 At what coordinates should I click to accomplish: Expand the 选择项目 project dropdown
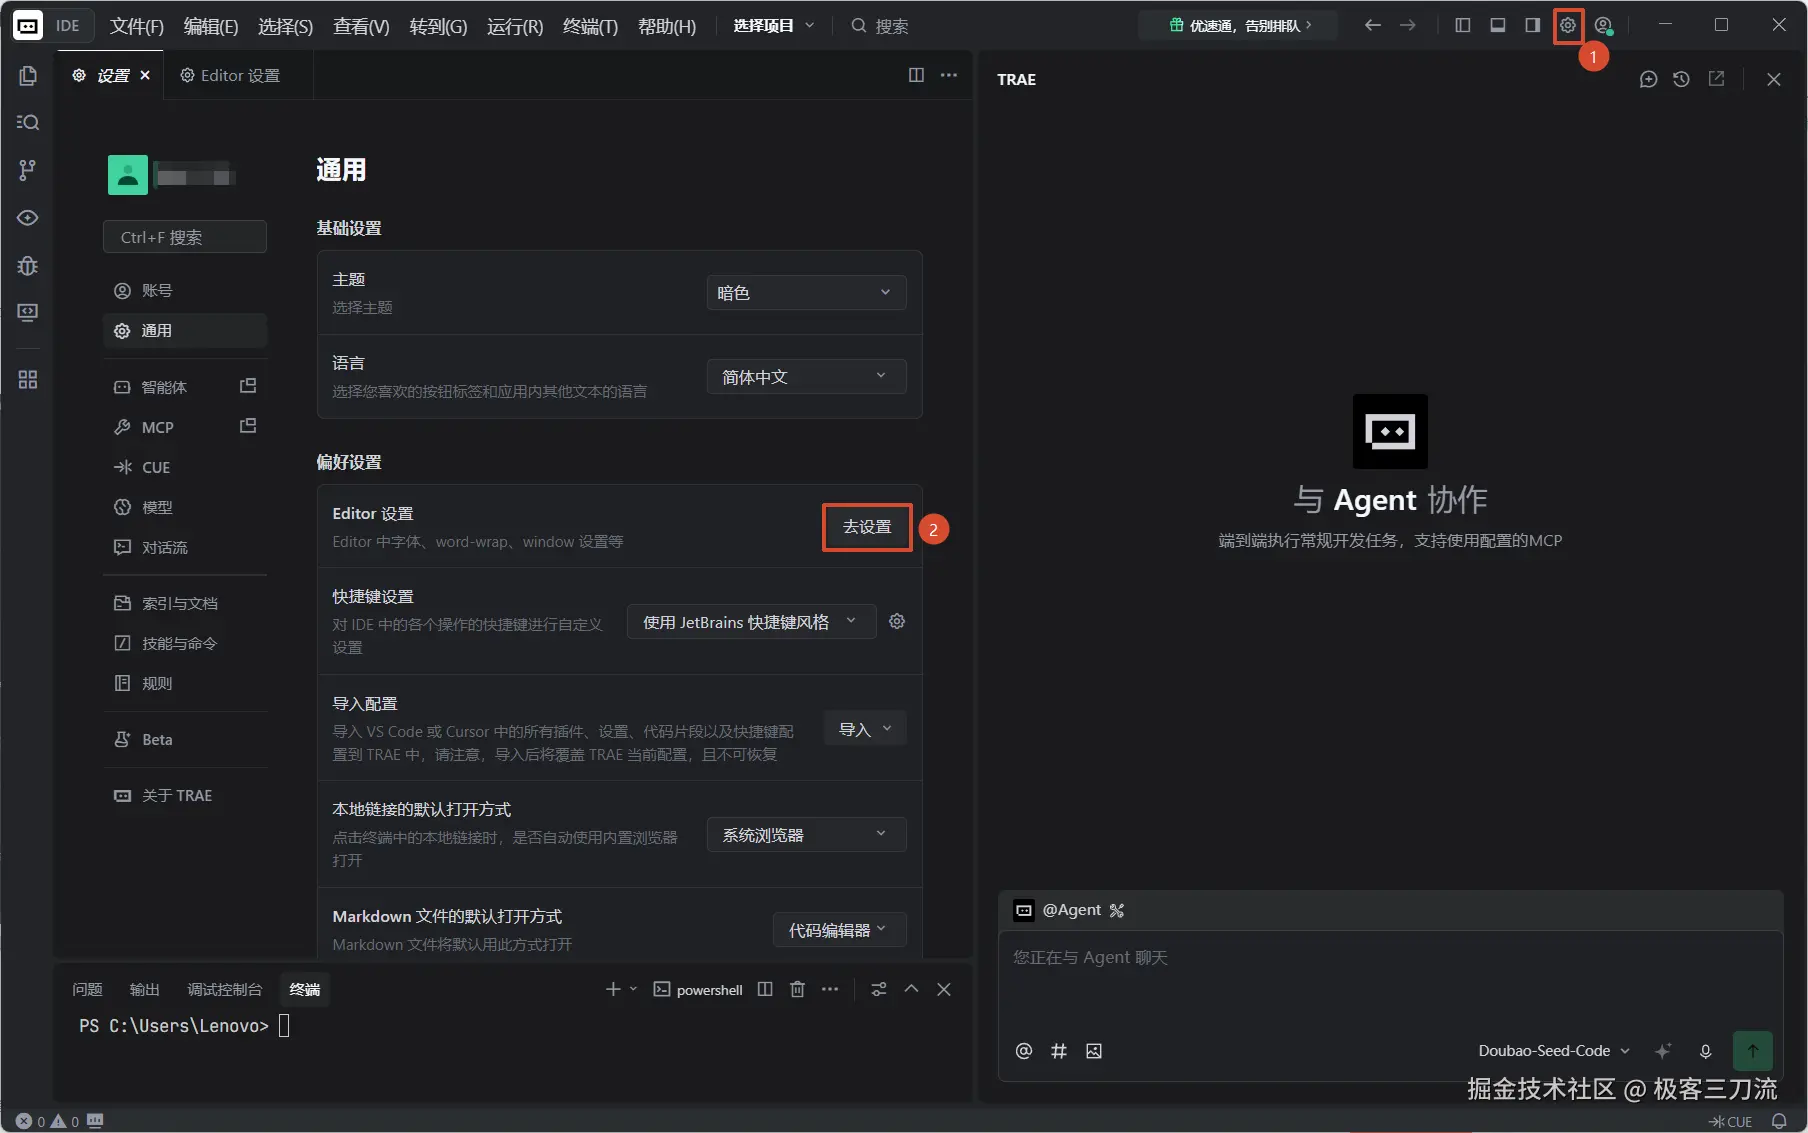[x=774, y=26]
